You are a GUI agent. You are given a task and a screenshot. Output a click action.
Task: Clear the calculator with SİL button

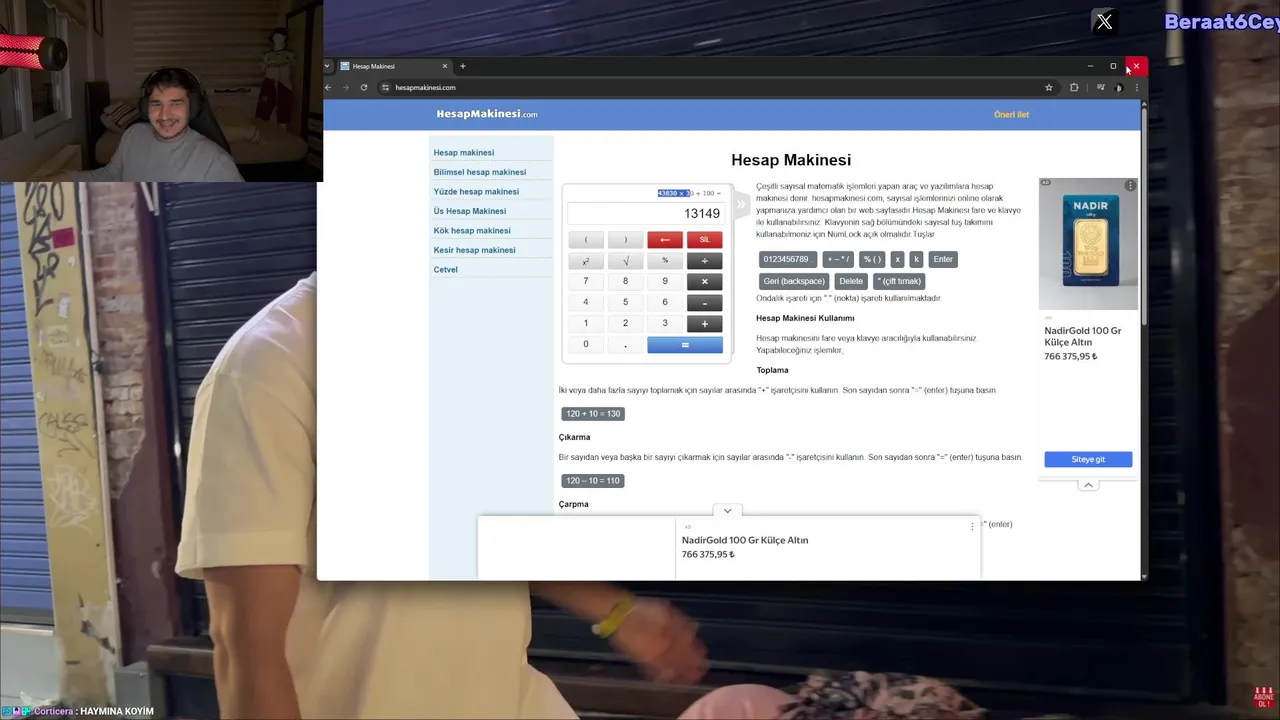704,240
